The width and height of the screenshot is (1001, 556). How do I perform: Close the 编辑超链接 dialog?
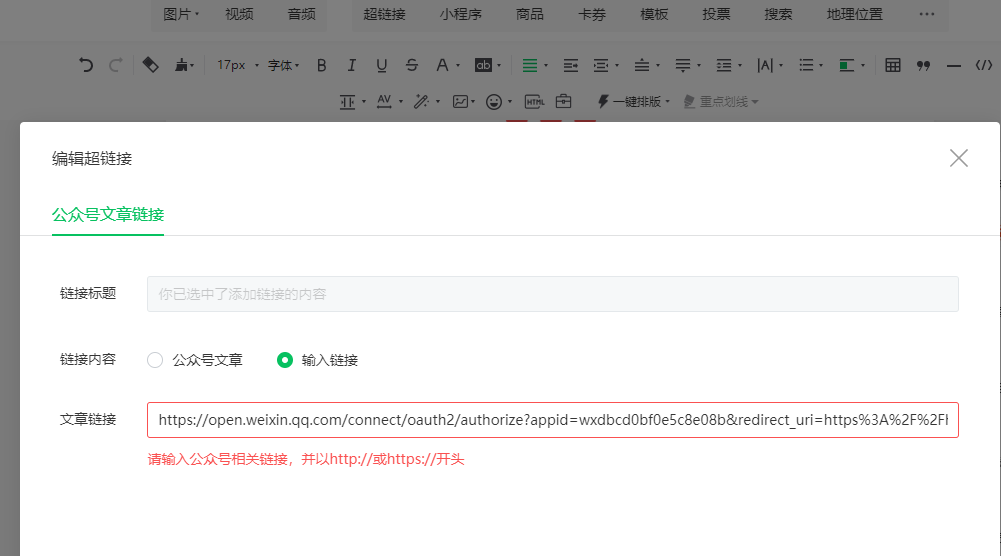[x=958, y=158]
